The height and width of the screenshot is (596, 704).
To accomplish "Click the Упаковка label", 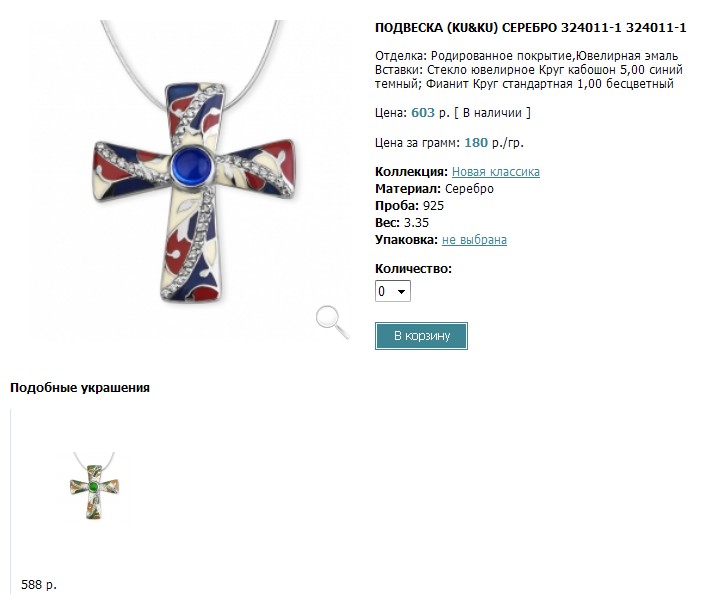I will 406,240.
